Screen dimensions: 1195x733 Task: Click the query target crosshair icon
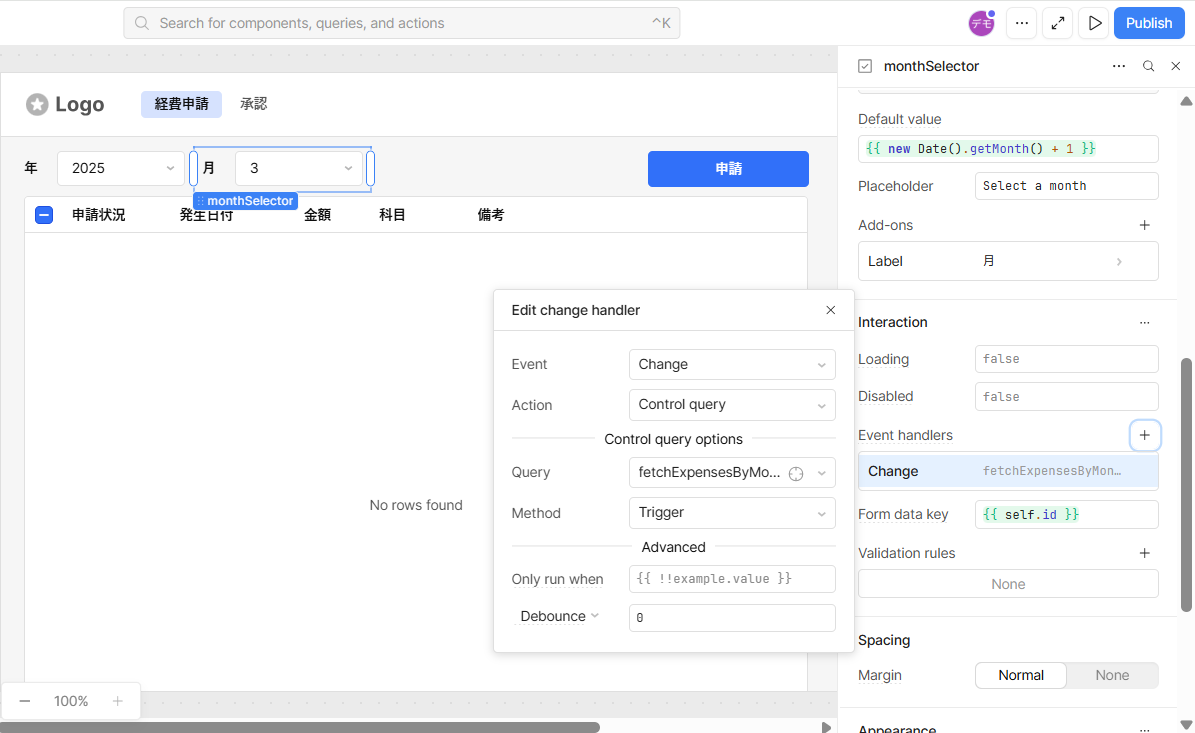796,473
